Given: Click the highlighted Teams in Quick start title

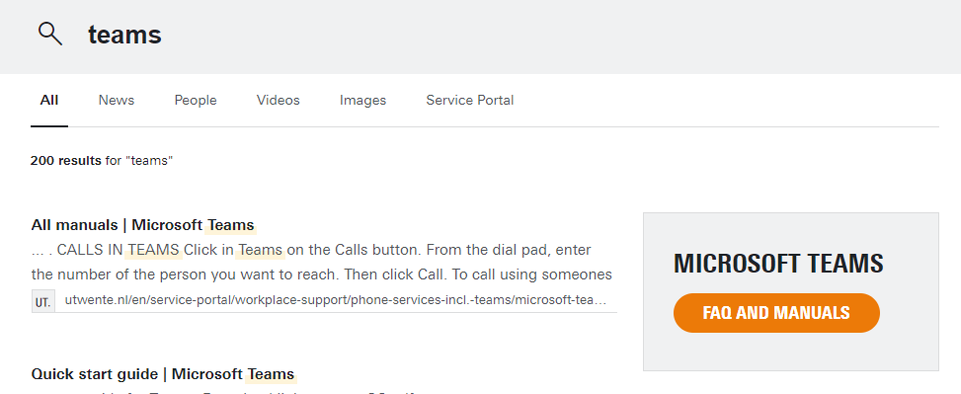Looking at the screenshot, I should (x=271, y=374).
